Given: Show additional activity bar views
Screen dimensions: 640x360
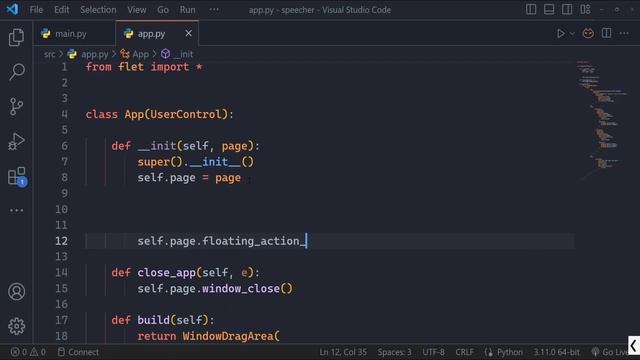Looking at the screenshot, I should 16,210.
